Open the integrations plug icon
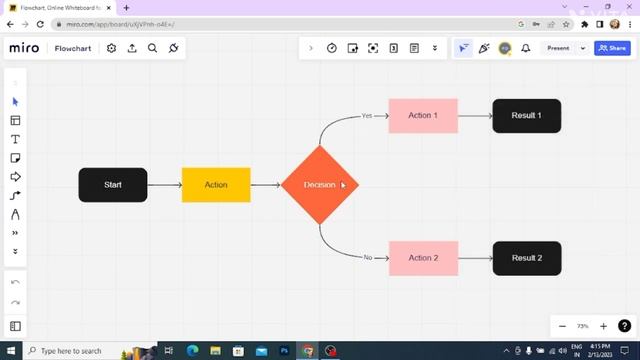This screenshot has height=360, width=640. tap(173, 48)
